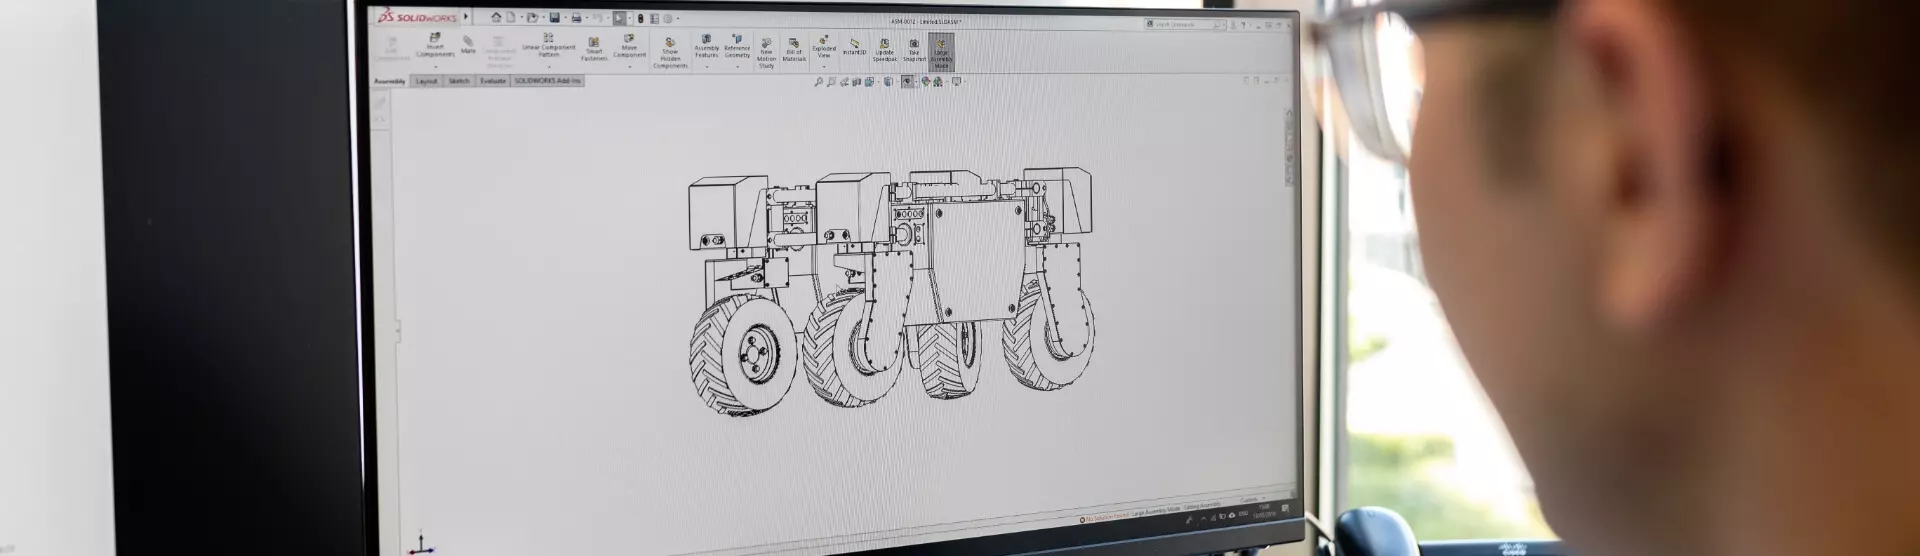Click Zoom to Area icon in view toolbar
The height and width of the screenshot is (556, 1920).
coord(831,82)
